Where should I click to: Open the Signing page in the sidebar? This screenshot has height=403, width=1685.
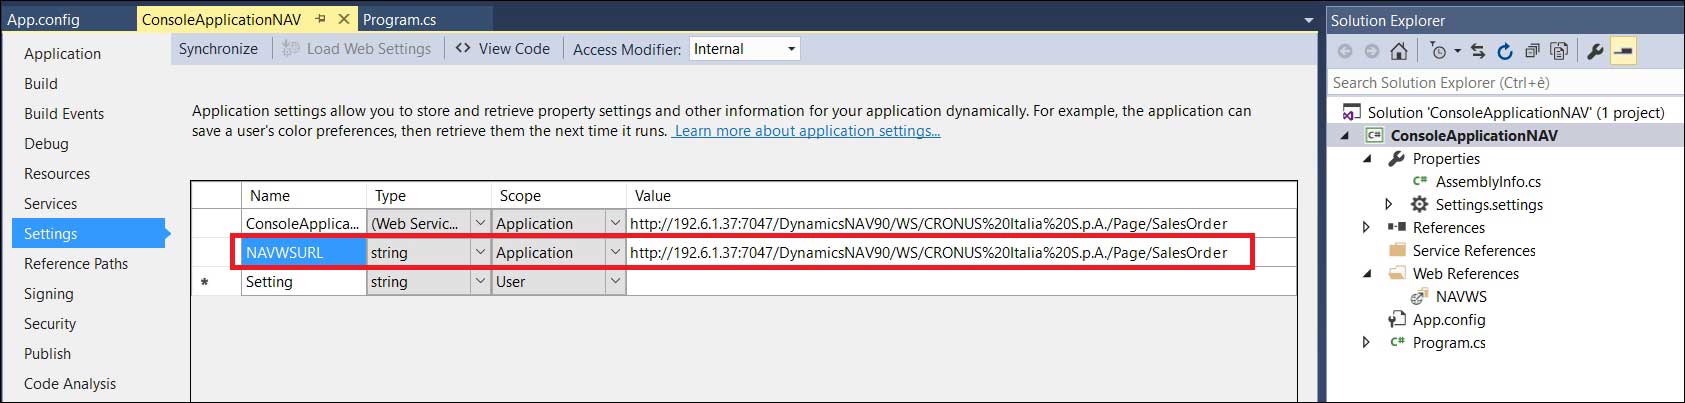click(49, 294)
